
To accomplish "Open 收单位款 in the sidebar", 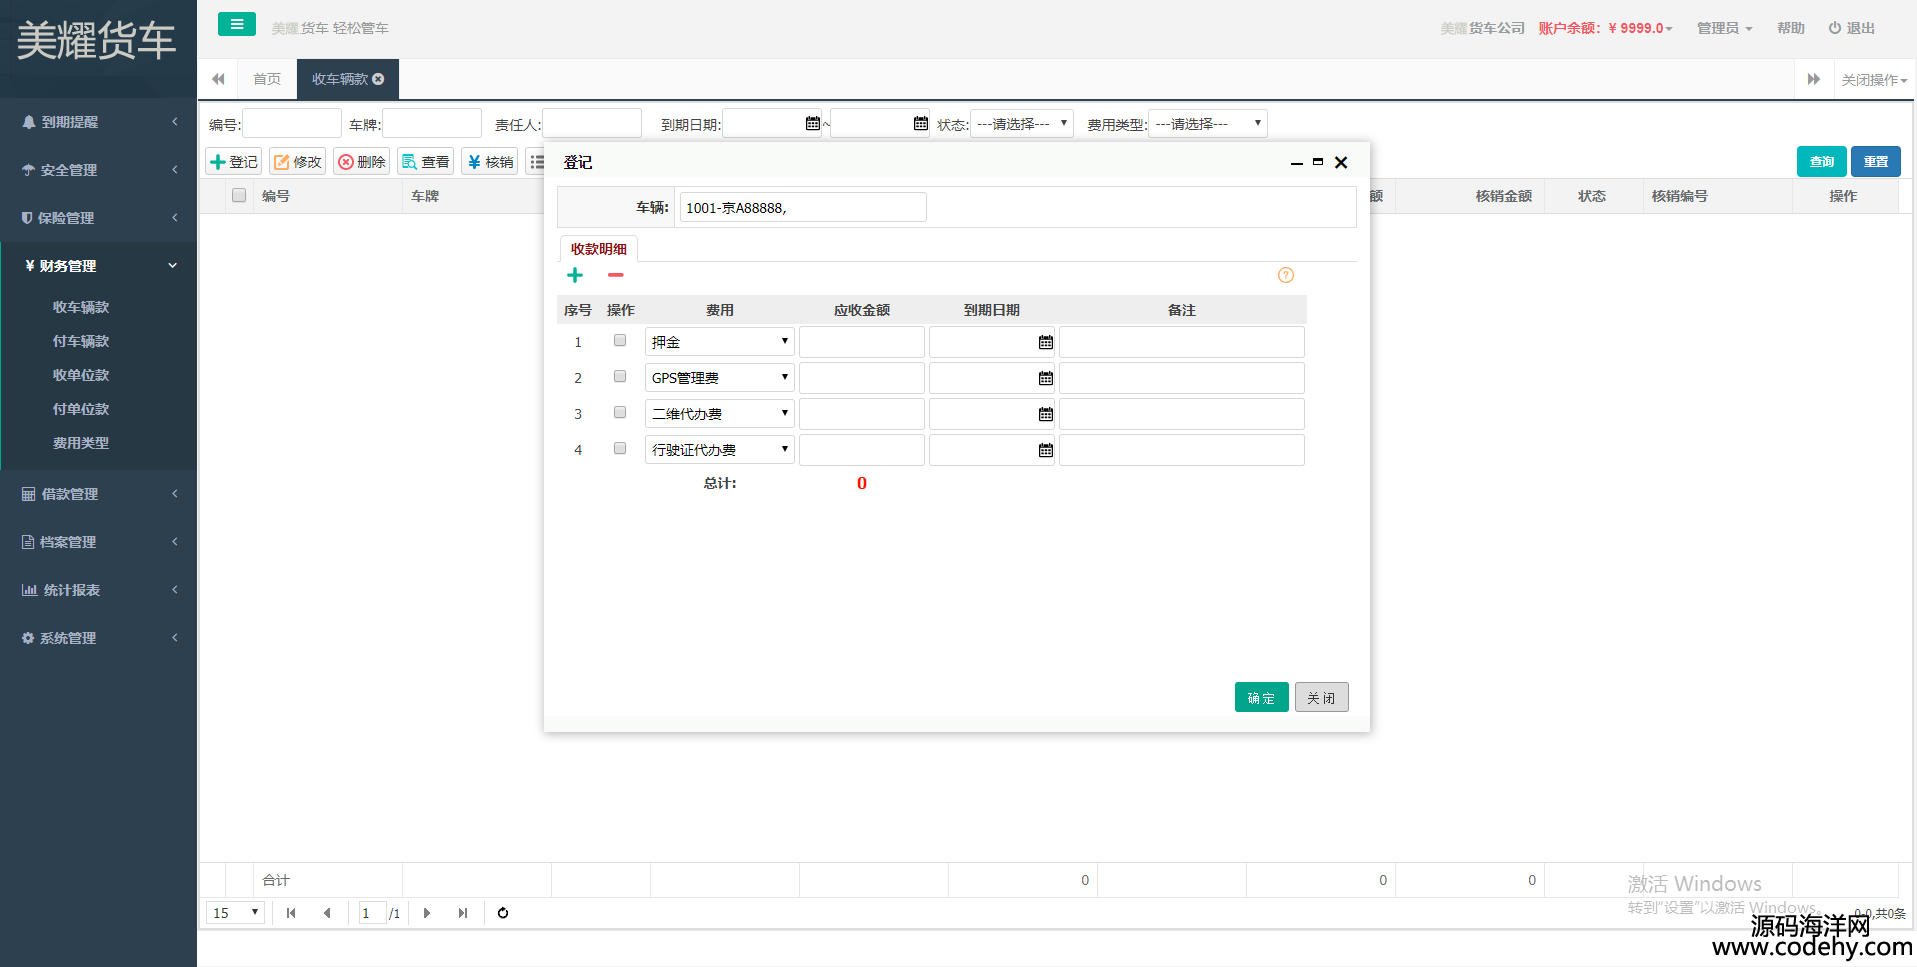I will pyautogui.click(x=81, y=375).
